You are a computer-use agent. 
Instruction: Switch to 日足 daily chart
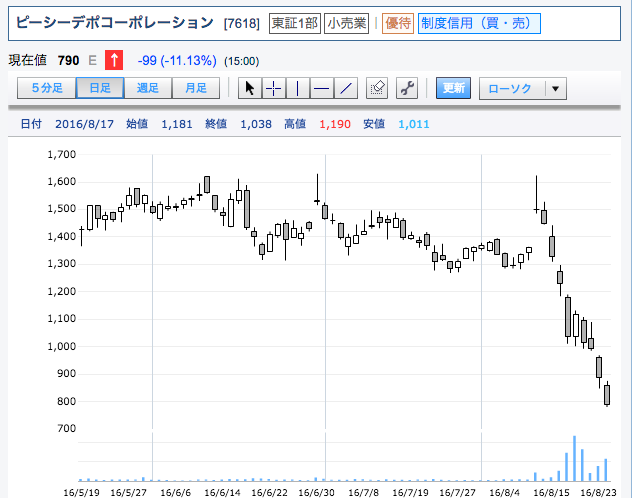click(x=100, y=88)
